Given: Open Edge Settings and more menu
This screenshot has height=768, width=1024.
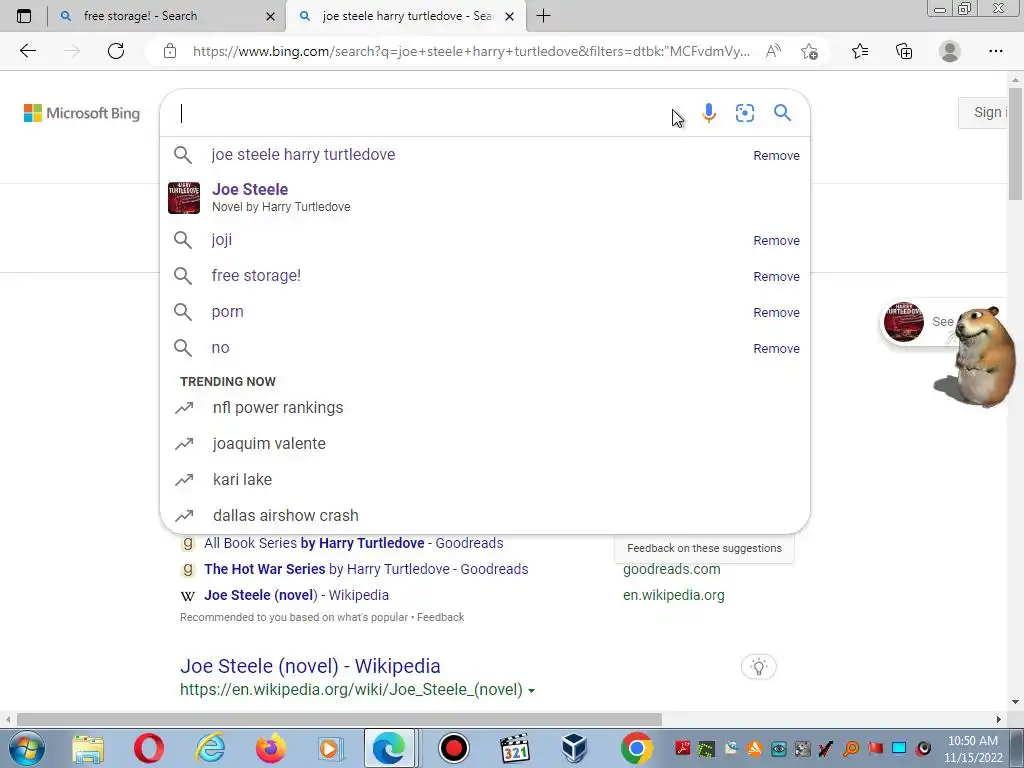Looking at the screenshot, I should pyautogui.click(x=995, y=51).
